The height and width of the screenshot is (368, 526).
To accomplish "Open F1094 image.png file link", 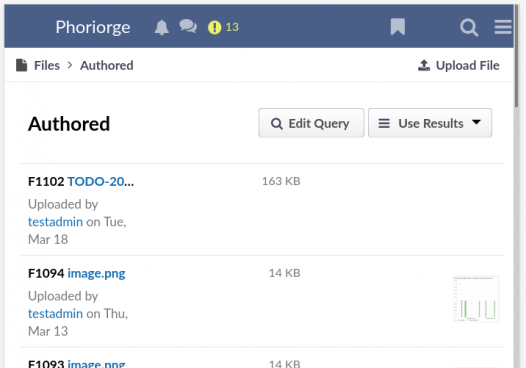I will [96, 273].
